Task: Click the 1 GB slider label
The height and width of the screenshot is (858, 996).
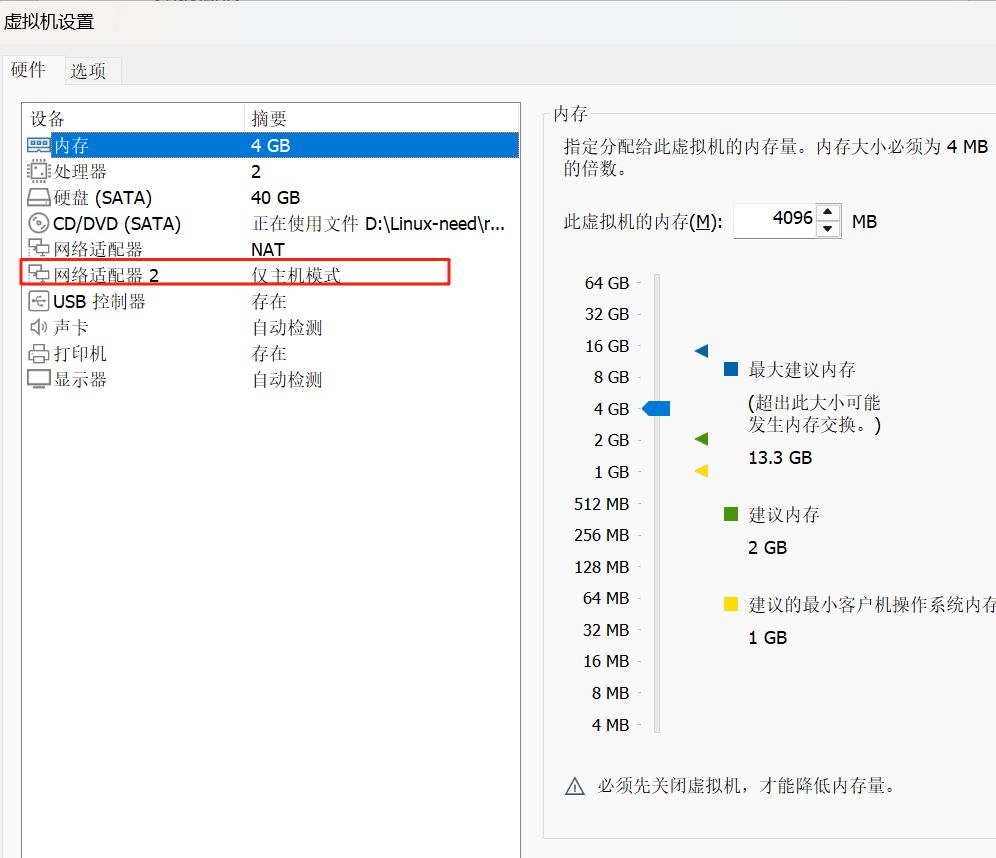Action: pyautogui.click(x=611, y=472)
